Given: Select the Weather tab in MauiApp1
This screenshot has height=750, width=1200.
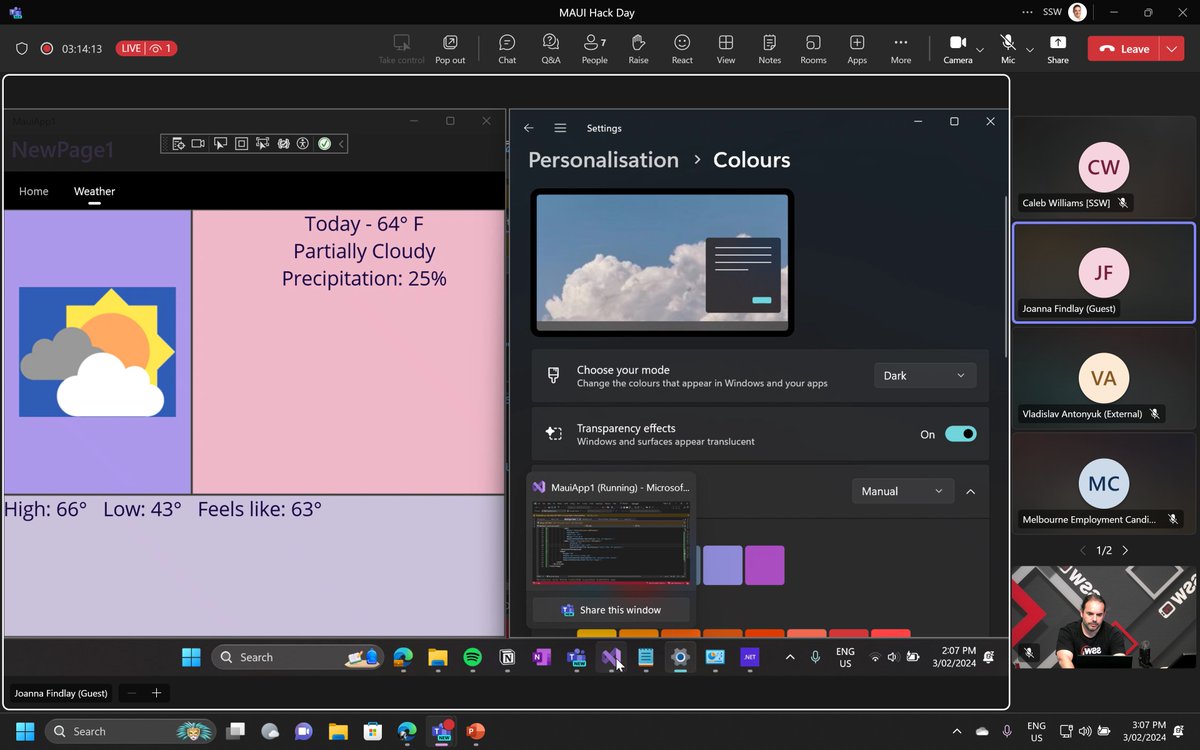Looking at the screenshot, I should [x=94, y=191].
